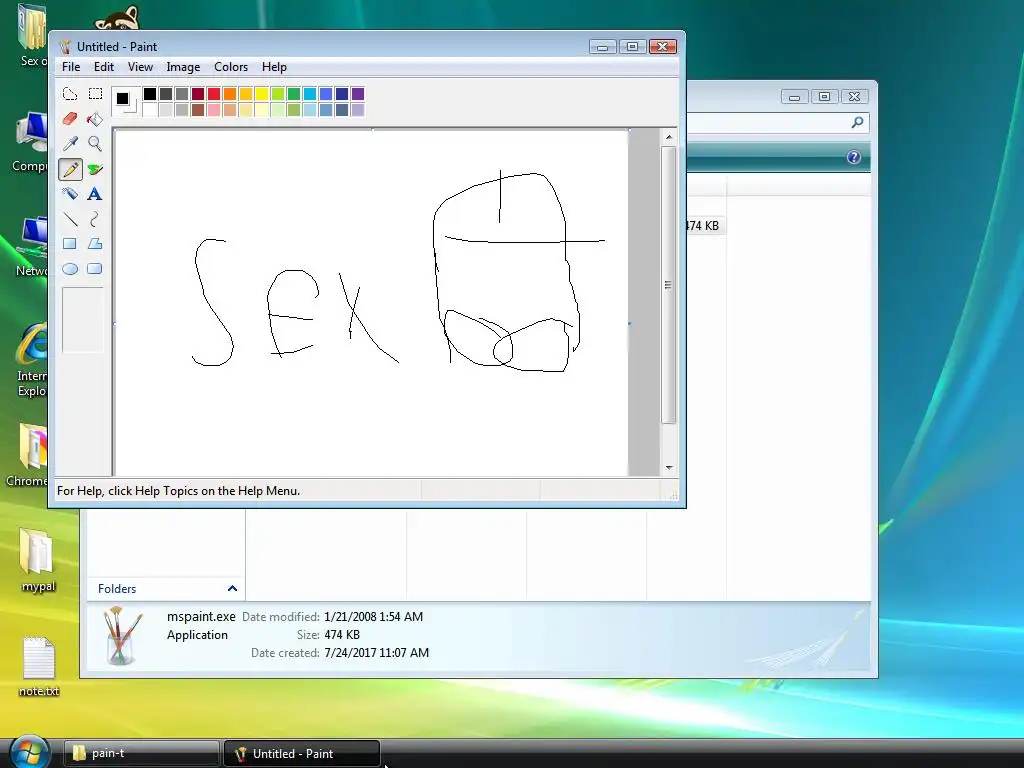The height and width of the screenshot is (768, 1024).
Task: Select the brown color swatch
Action: [x=198, y=110]
